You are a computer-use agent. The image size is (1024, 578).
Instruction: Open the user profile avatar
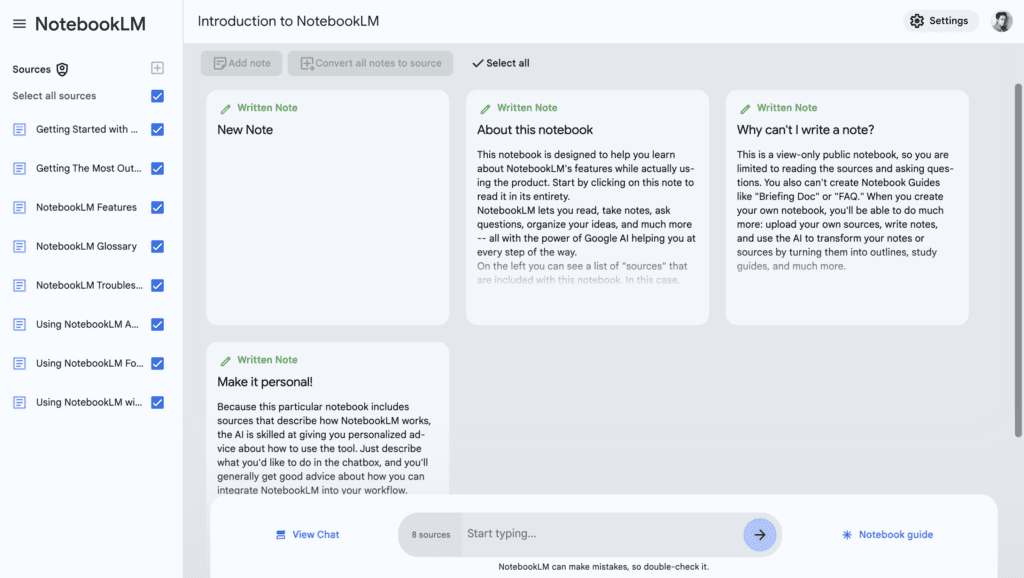pos(1001,22)
